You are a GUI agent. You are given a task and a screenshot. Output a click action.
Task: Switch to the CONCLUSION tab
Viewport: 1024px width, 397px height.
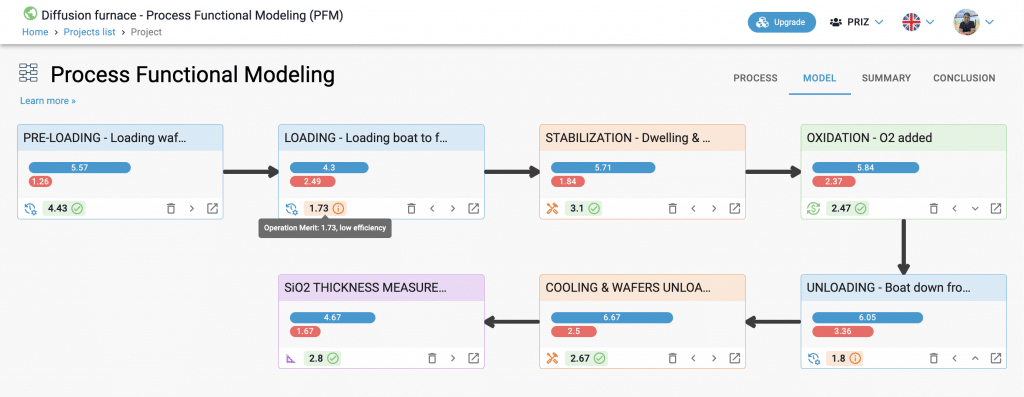(x=964, y=78)
